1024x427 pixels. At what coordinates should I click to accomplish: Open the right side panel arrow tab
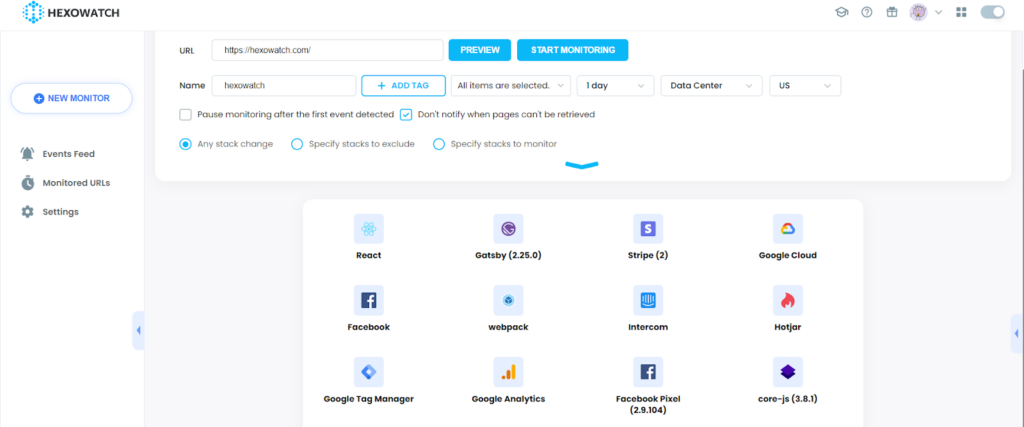point(1017,334)
